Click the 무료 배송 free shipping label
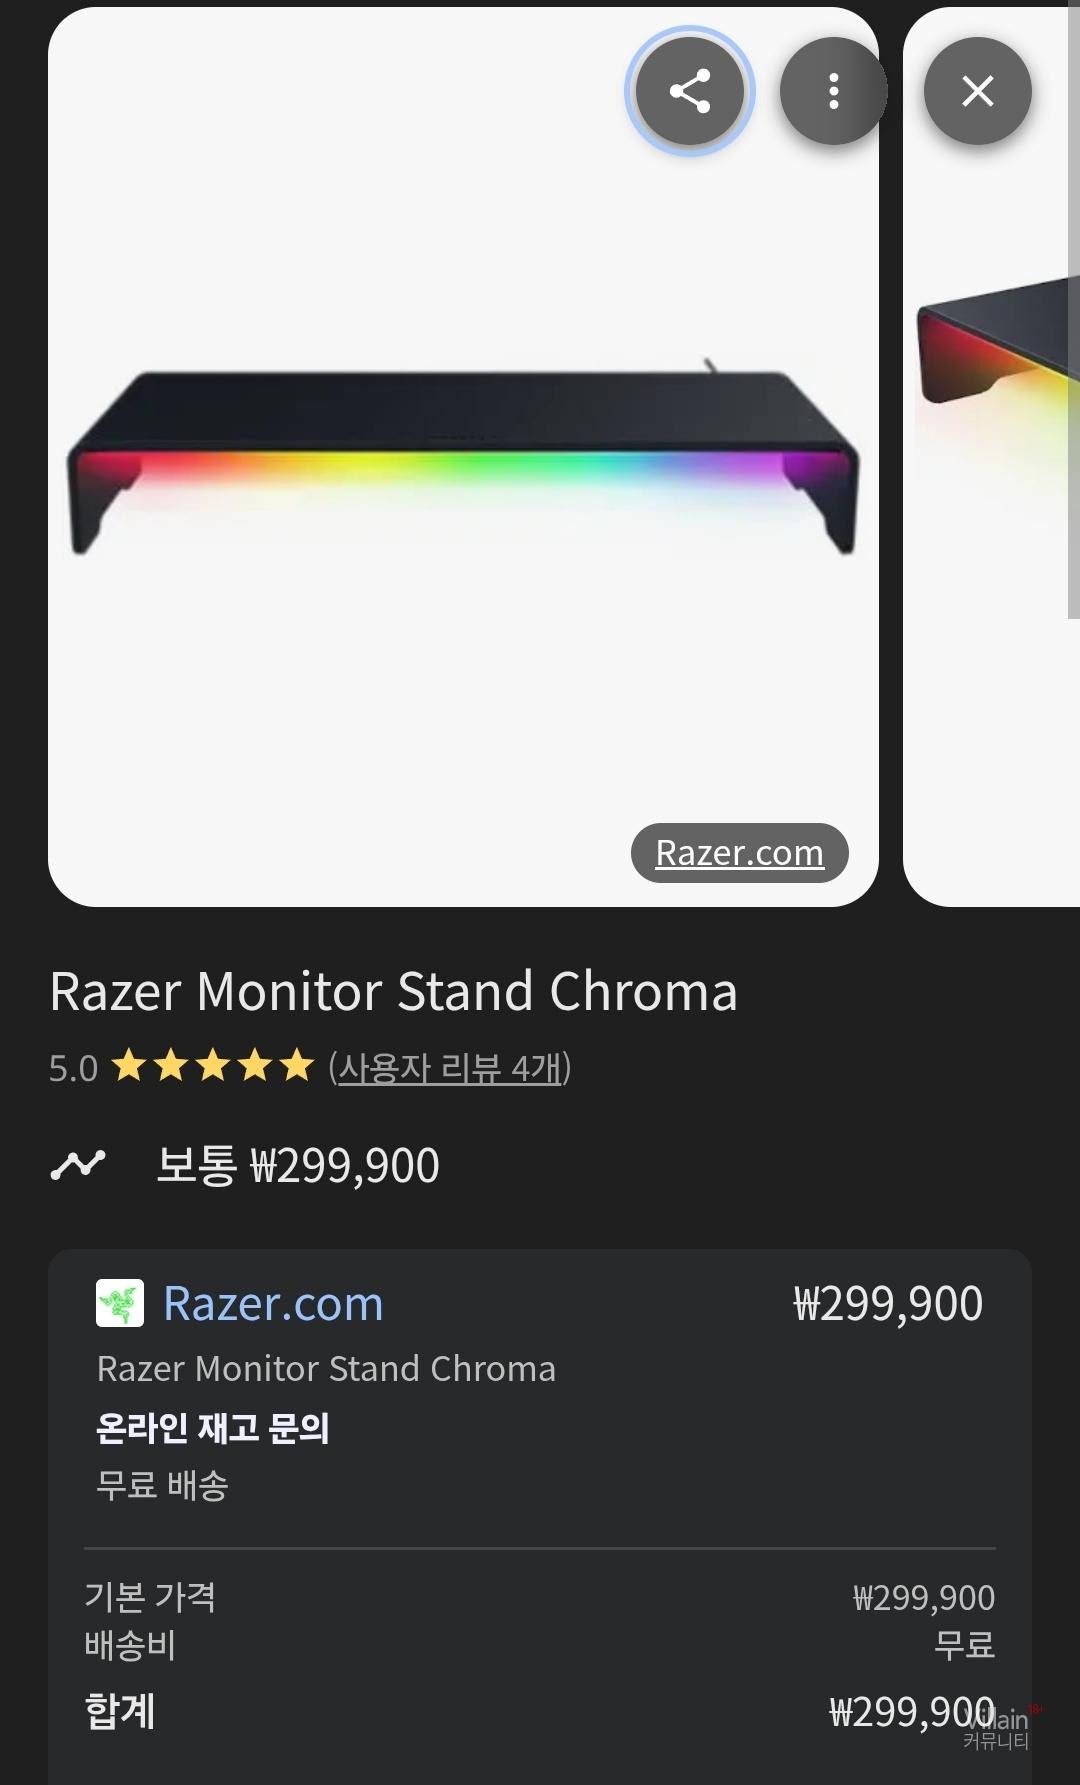The height and width of the screenshot is (1785, 1080). pyautogui.click(x=162, y=1485)
